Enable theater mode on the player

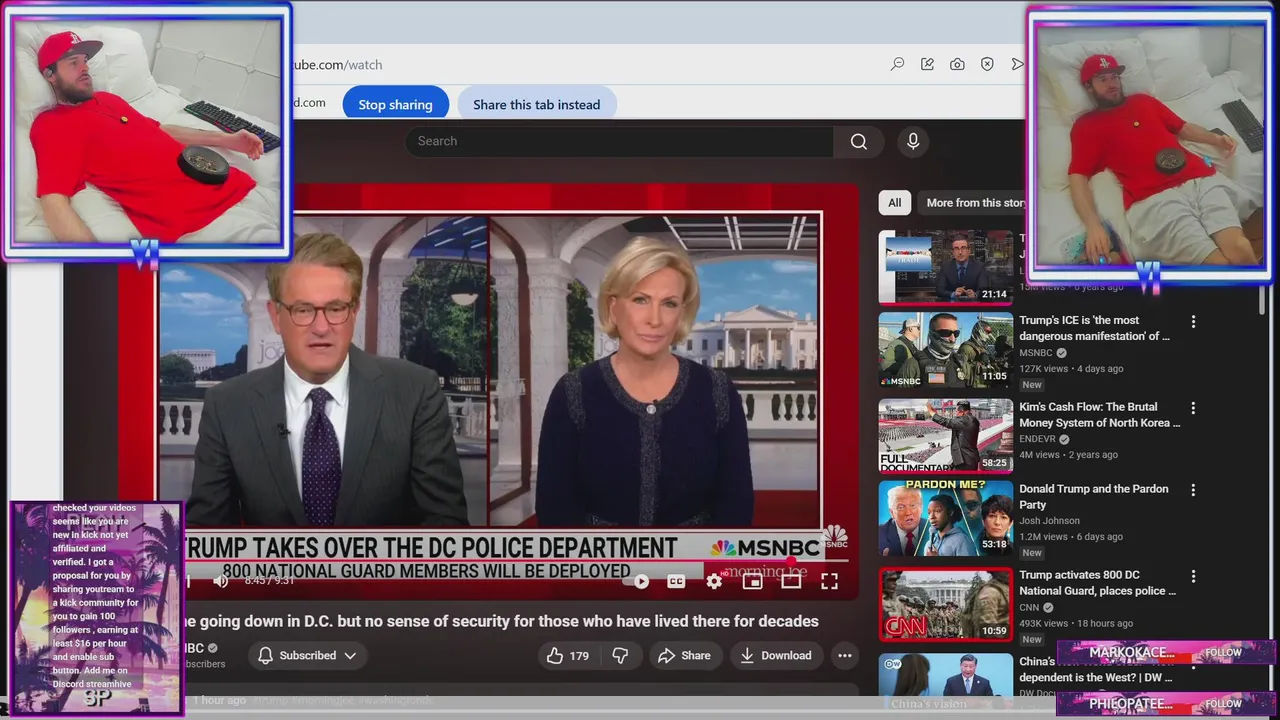[791, 581]
